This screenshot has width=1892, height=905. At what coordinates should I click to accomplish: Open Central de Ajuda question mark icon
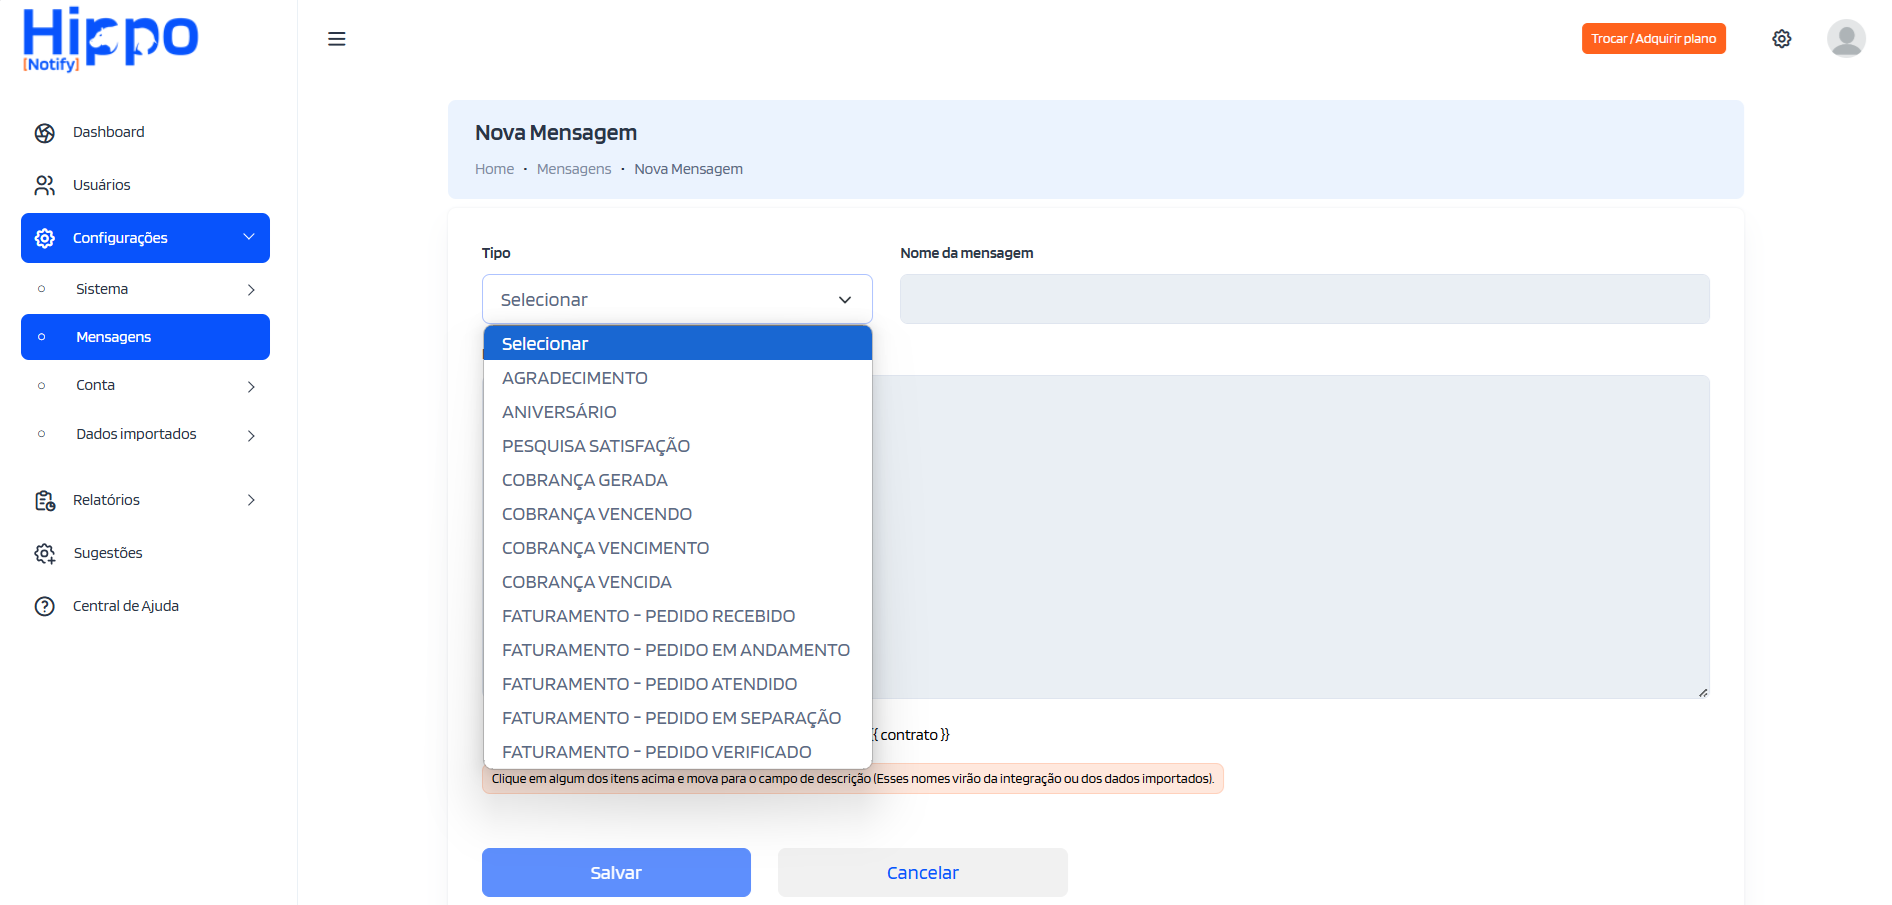click(44, 605)
